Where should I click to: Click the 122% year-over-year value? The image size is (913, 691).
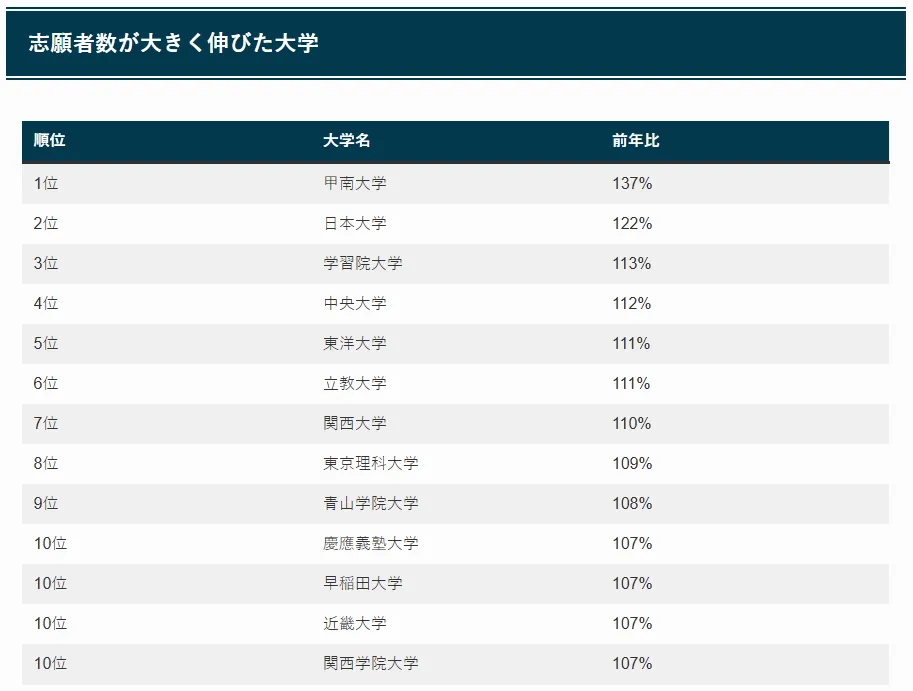pyautogui.click(x=632, y=224)
